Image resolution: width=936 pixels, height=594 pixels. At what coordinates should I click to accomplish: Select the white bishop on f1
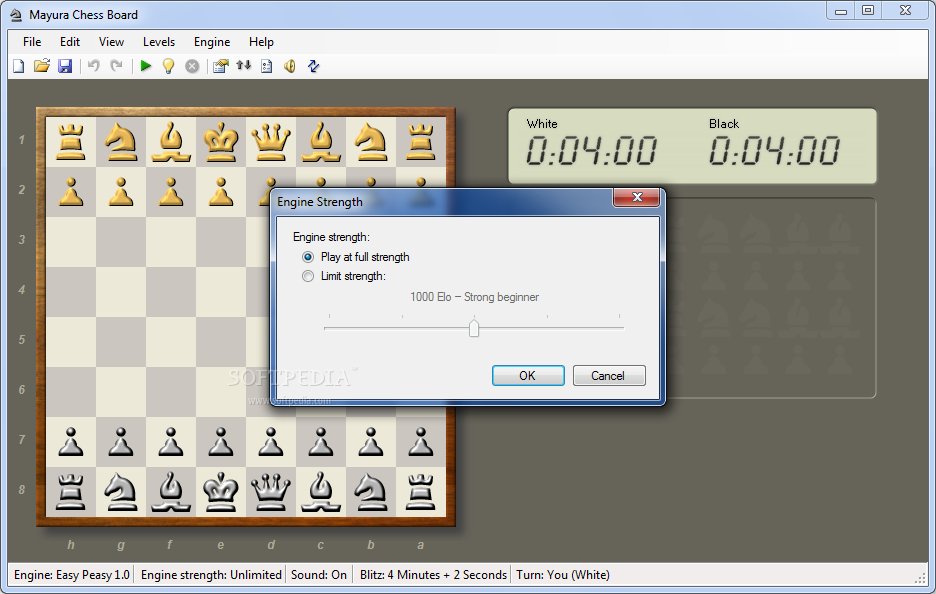pos(171,142)
